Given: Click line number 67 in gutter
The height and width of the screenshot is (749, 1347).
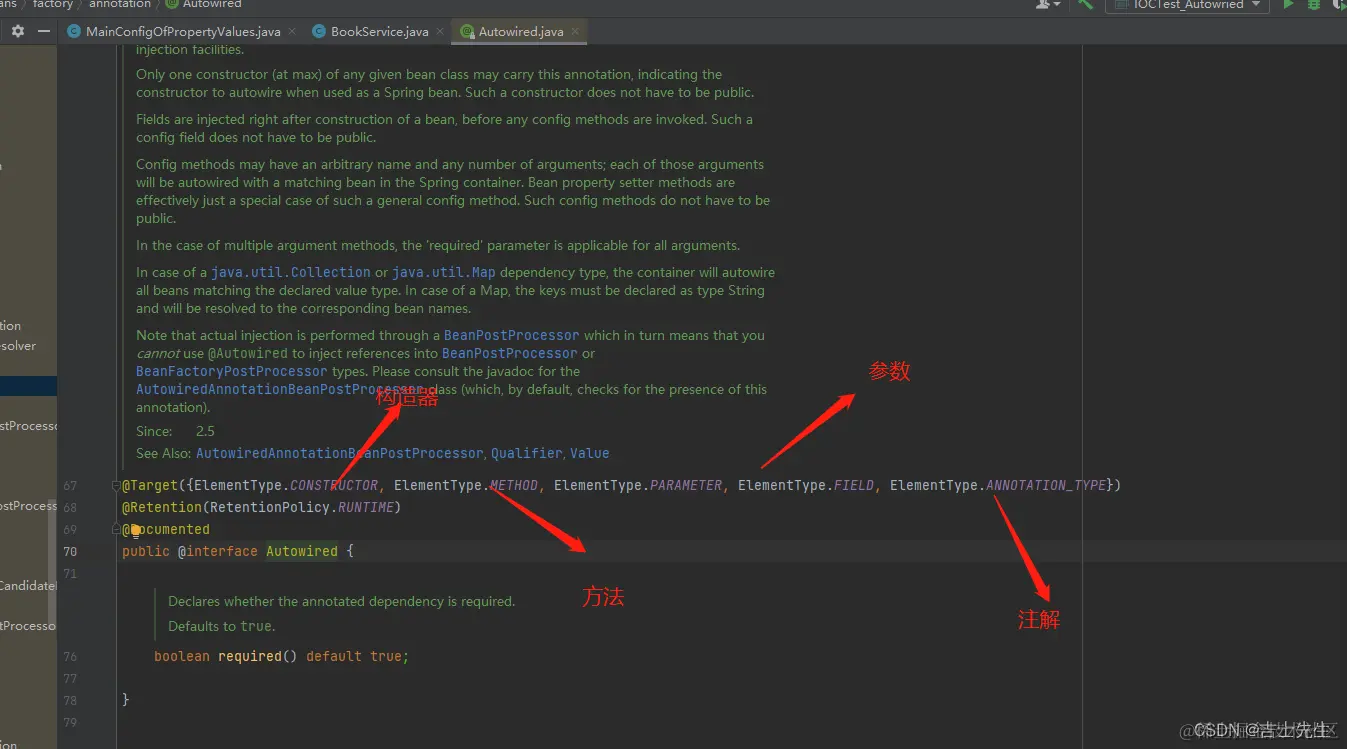Looking at the screenshot, I should [x=70, y=485].
